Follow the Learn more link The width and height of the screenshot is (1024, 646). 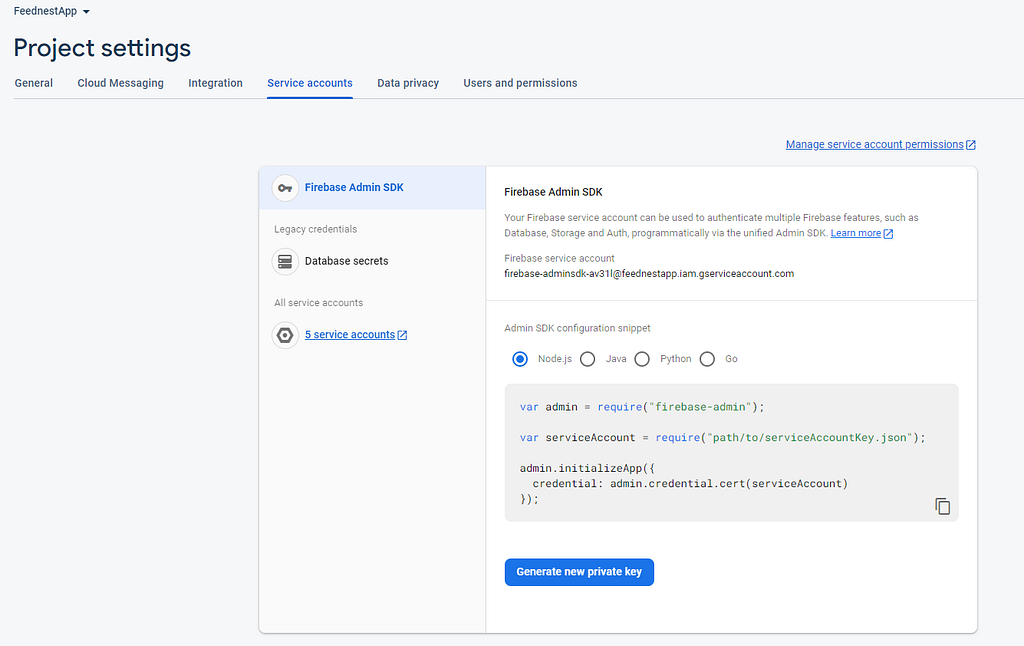pos(861,233)
